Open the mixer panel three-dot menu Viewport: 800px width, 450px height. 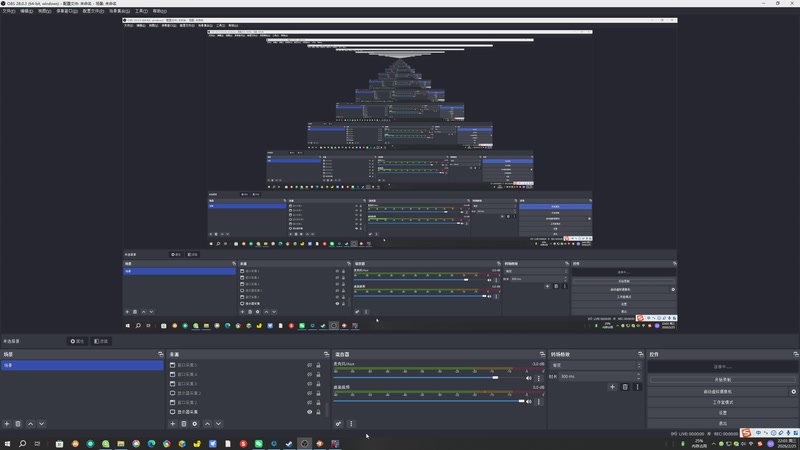click(351, 423)
